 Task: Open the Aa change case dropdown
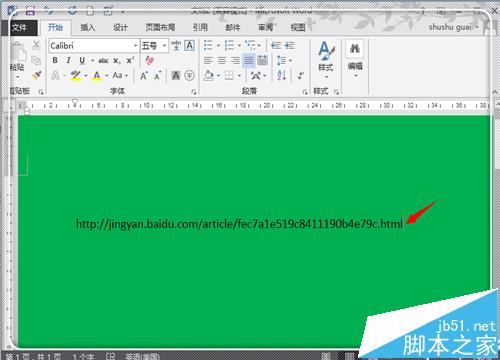(x=120, y=76)
